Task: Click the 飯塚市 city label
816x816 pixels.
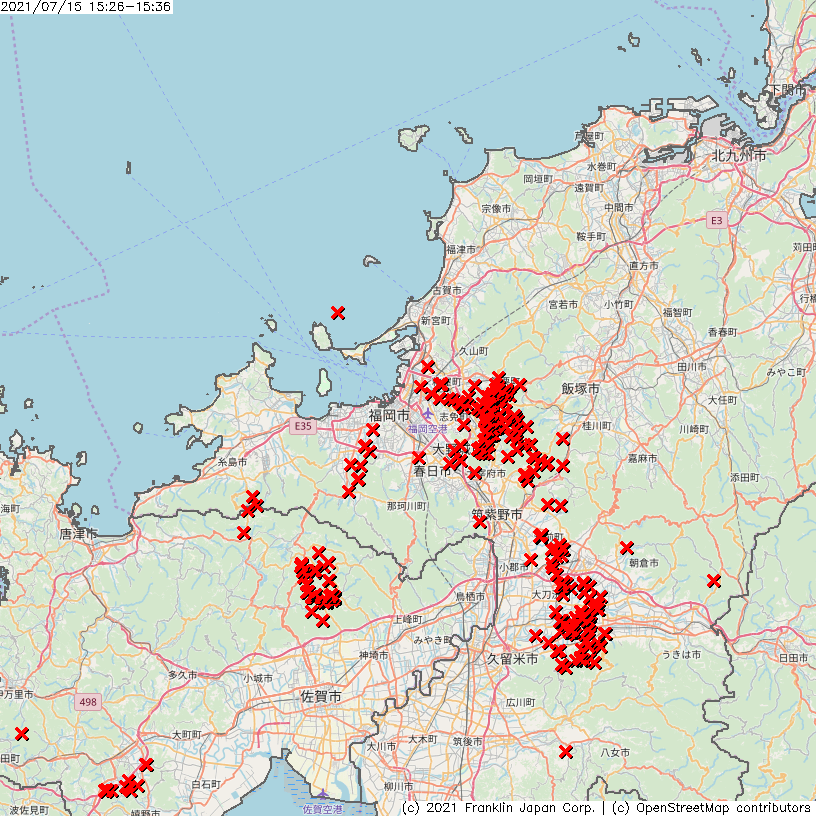Action: [x=580, y=388]
